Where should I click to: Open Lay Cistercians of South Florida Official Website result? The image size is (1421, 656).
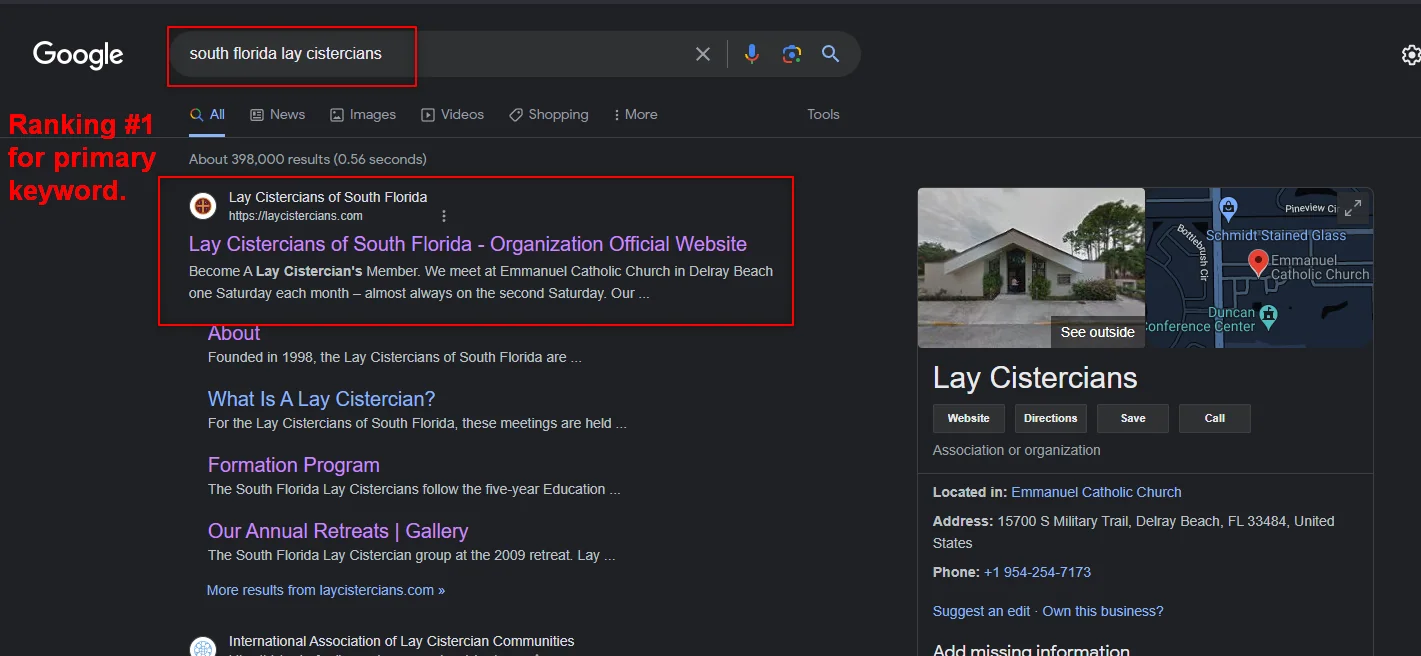click(x=467, y=244)
